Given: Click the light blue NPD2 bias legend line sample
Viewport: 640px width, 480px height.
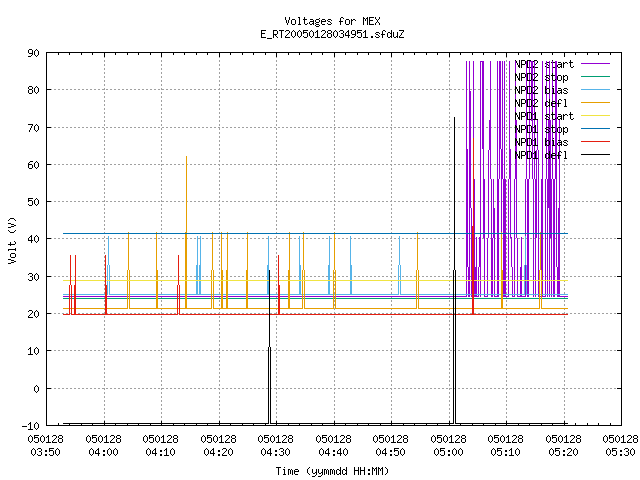Looking at the screenshot, I should click(595, 89).
